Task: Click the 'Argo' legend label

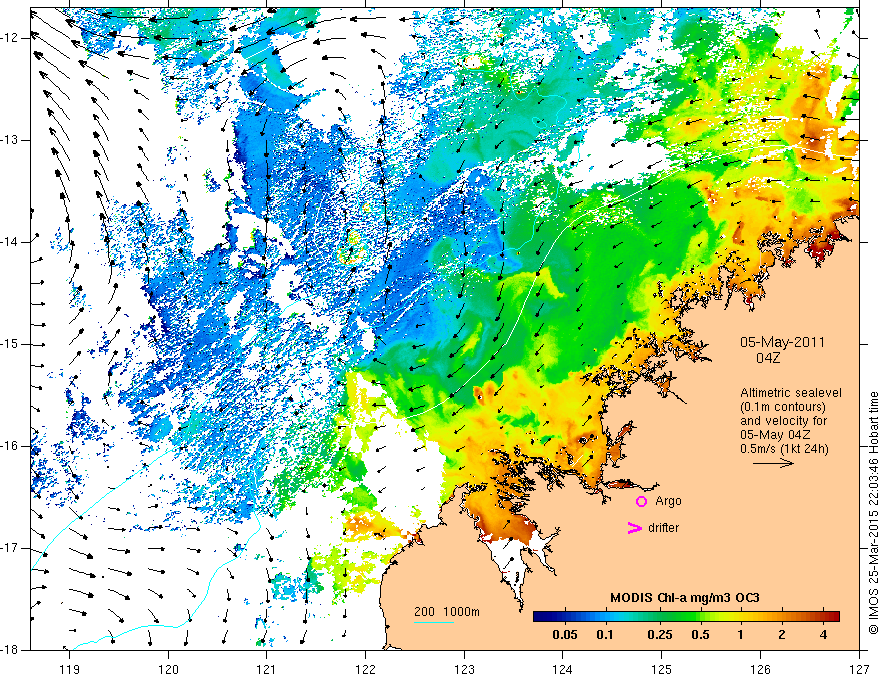Action: 668,501
